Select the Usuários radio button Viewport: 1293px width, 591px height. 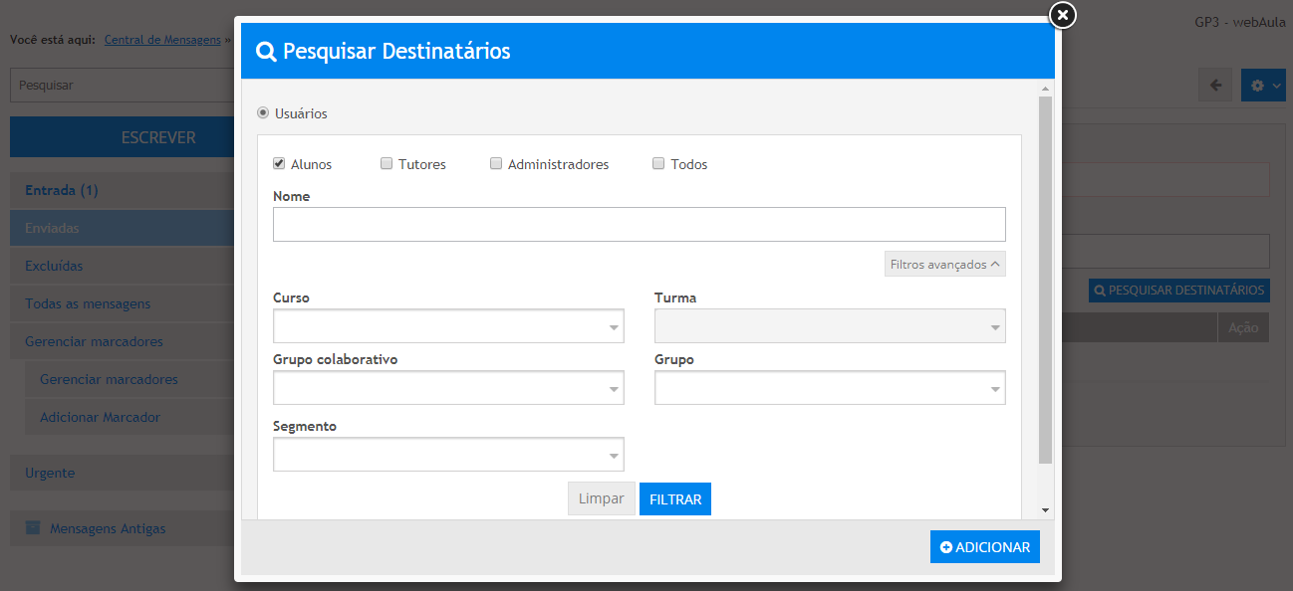263,113
